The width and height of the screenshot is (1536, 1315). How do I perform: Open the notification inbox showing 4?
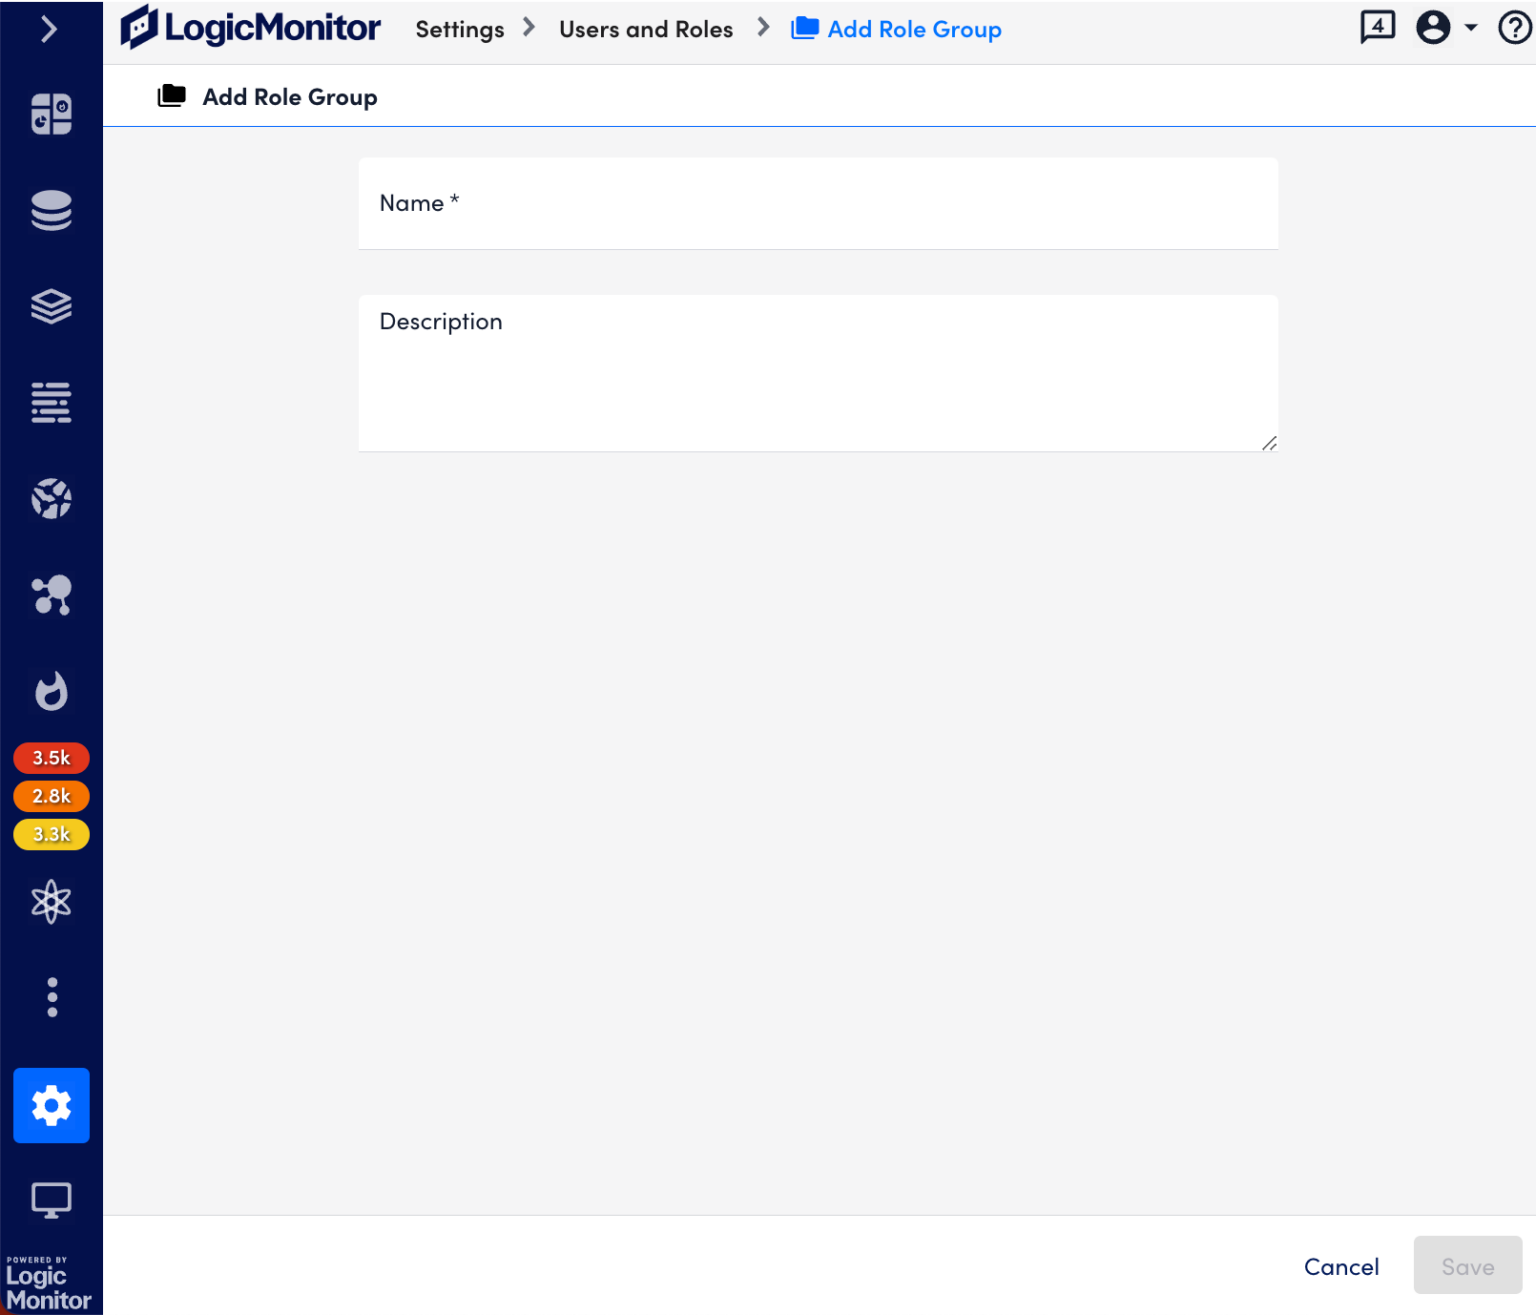(x=1376, y=27)
